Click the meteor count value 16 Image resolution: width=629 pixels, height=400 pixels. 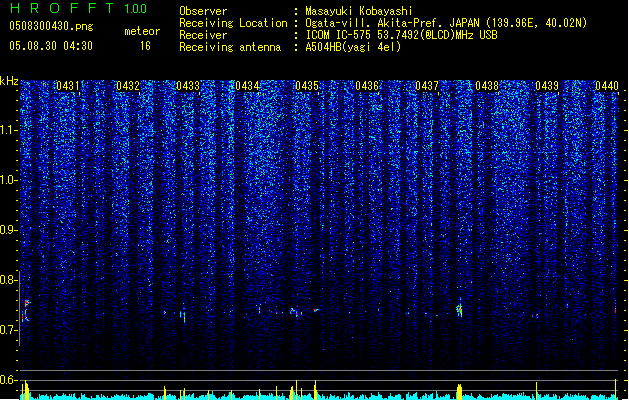click(145, 46)
